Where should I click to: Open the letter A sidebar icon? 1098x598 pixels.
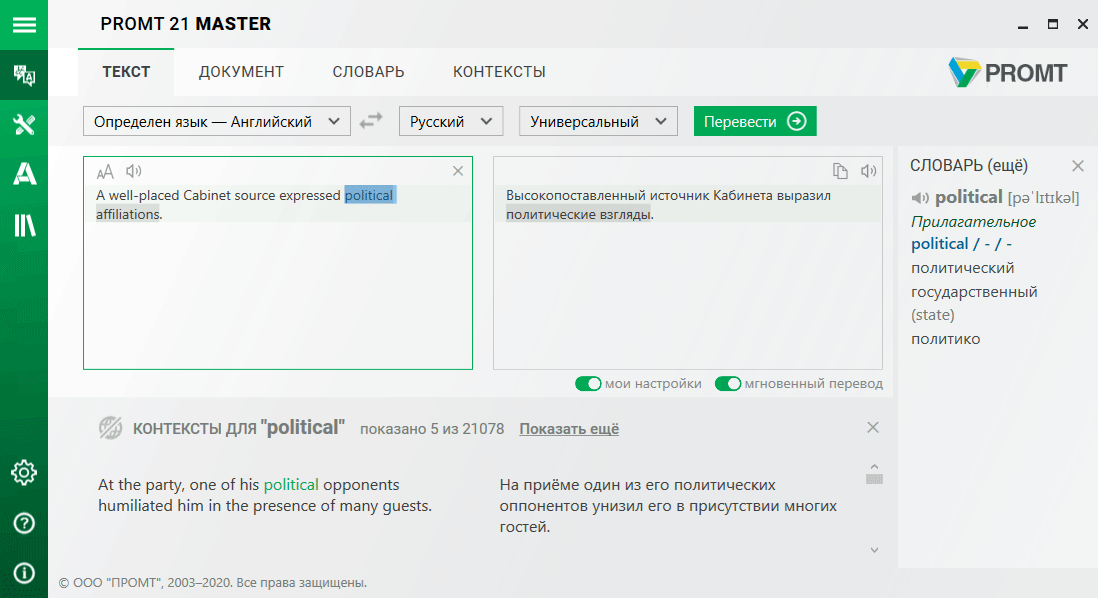tap(25, 174)
